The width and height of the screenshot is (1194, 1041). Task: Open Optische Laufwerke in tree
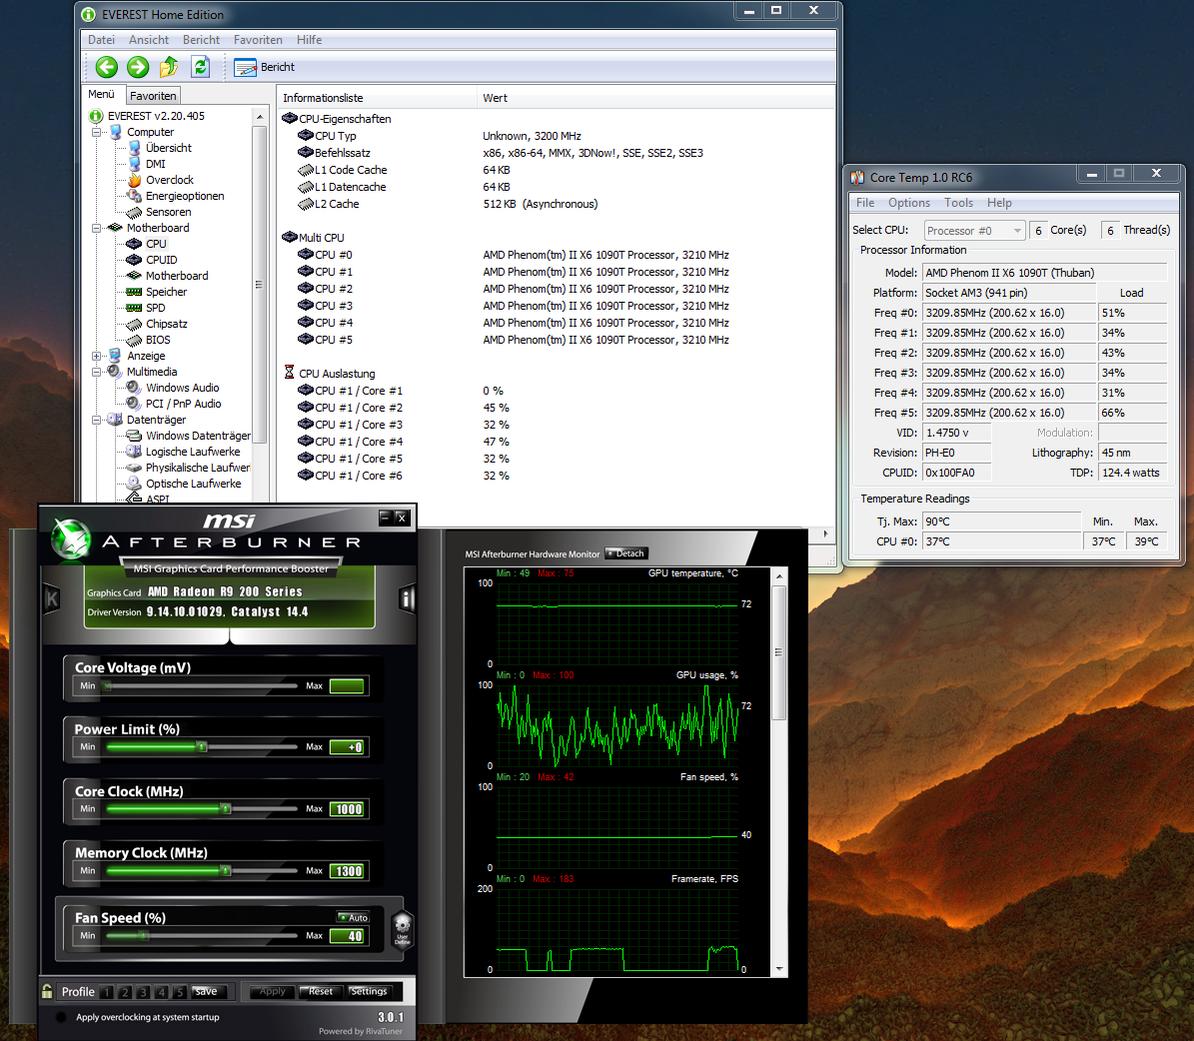tap(193, 484)
